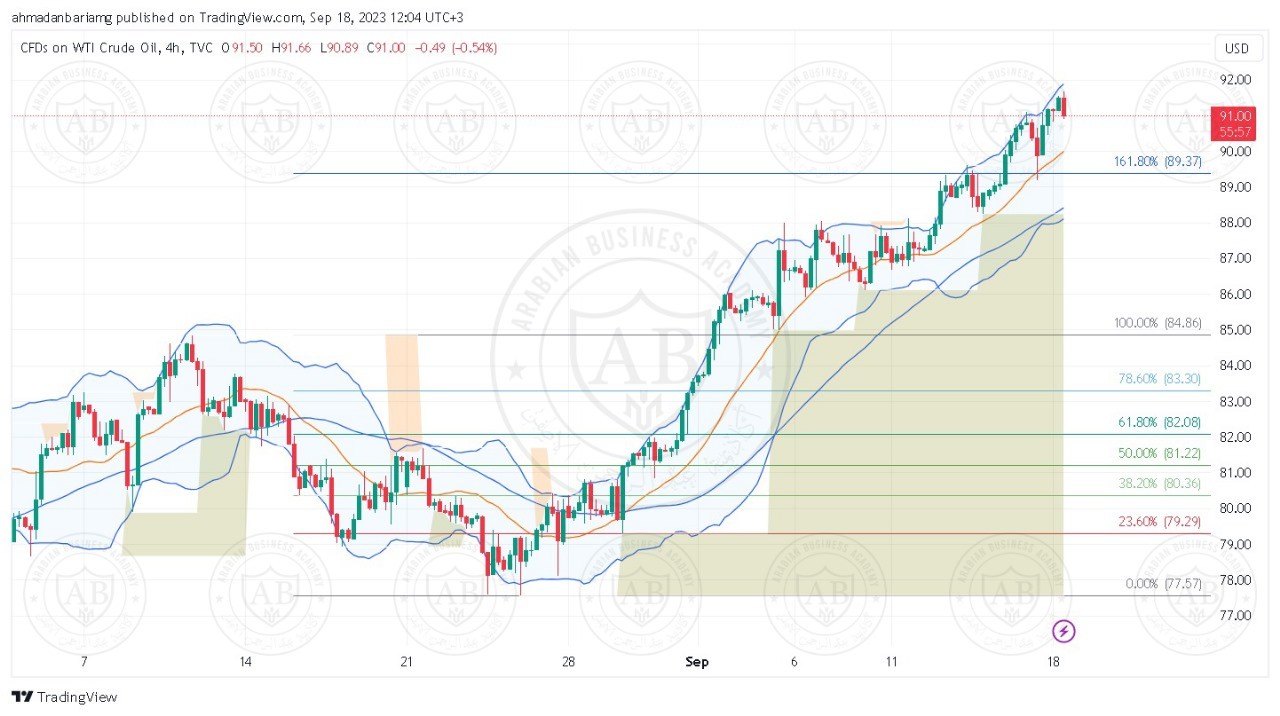The width and height of the screenshot is (1280, 716).
Task: Click the TVC exchange label
Action: click(199, 48)
